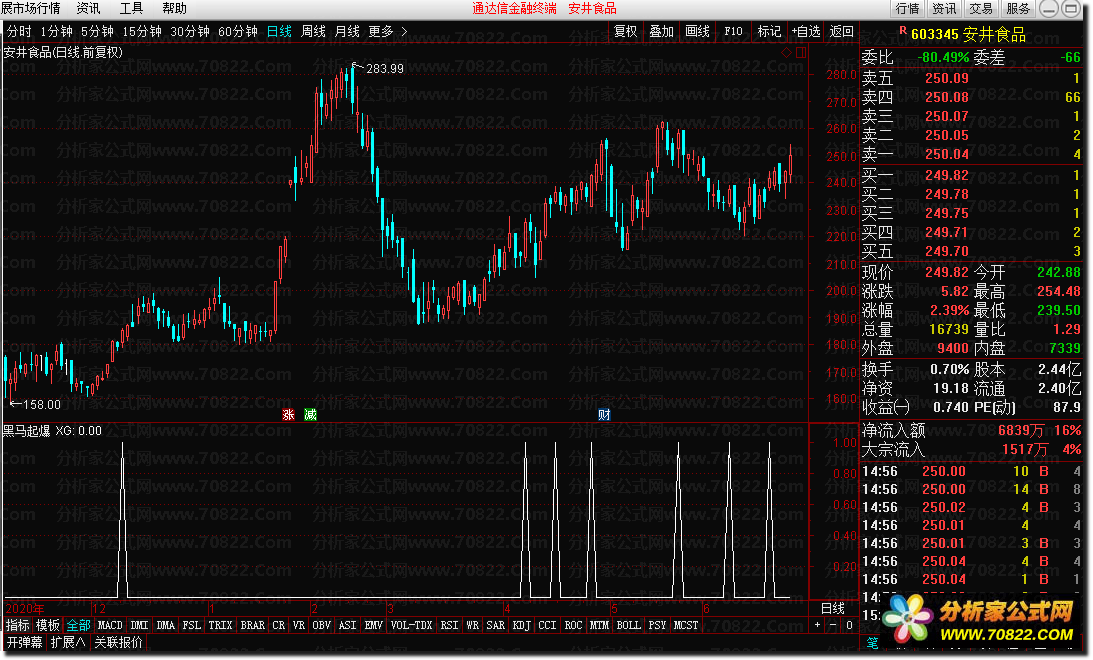The image size is (1093, 660).
Task: Switch to the 日线 daily period
Action: [x=280, y=31]
